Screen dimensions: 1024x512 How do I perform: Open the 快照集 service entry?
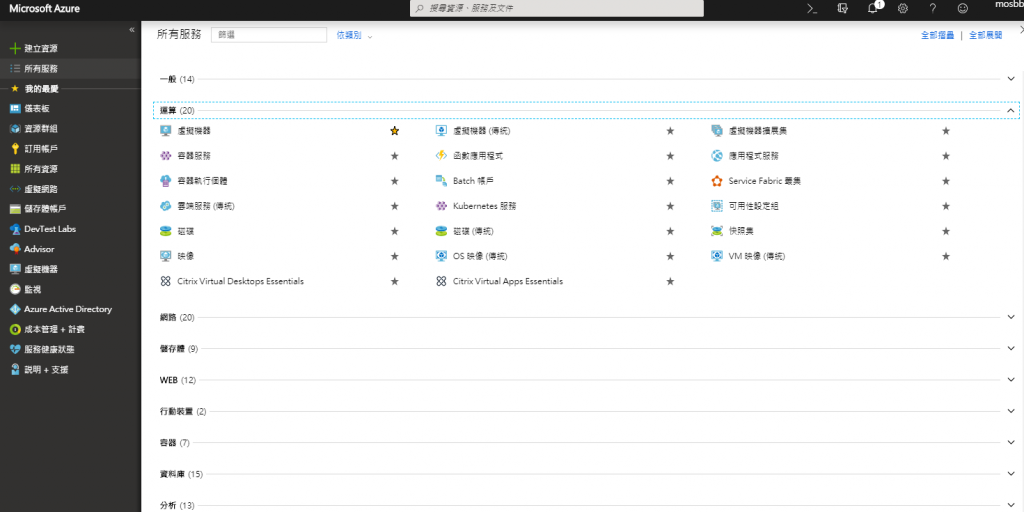click(x=741, y=231)
